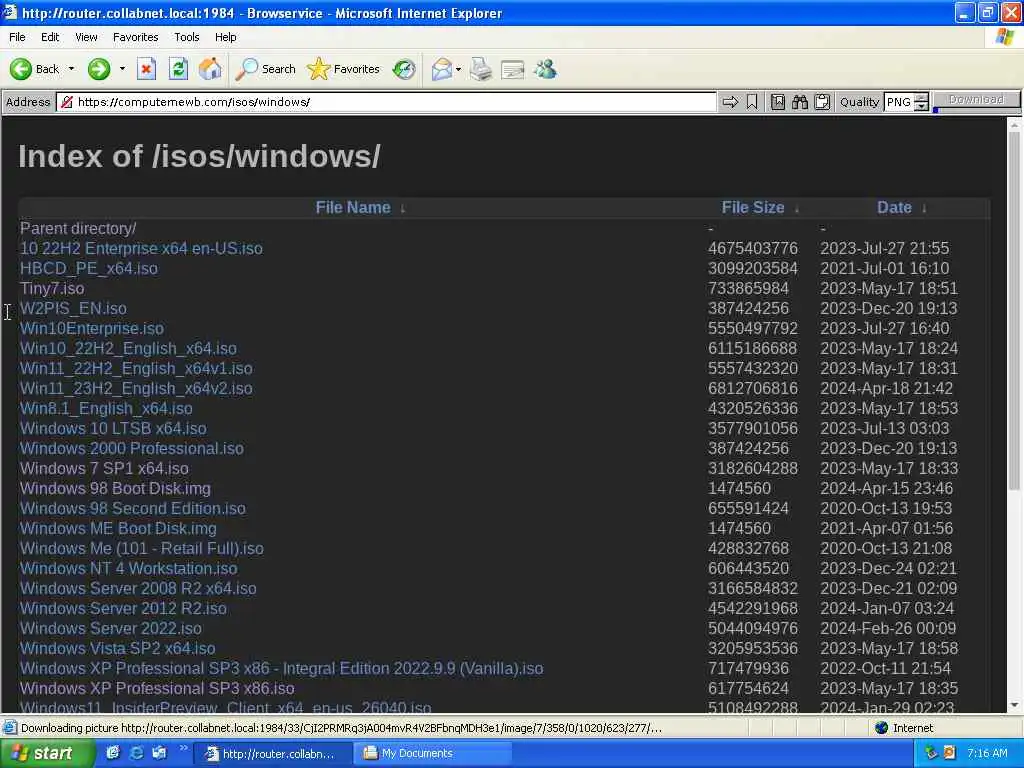Click the Edit page icon in toolbar
This screenshot has height=768, width=1024.
[x=513, y=69]
